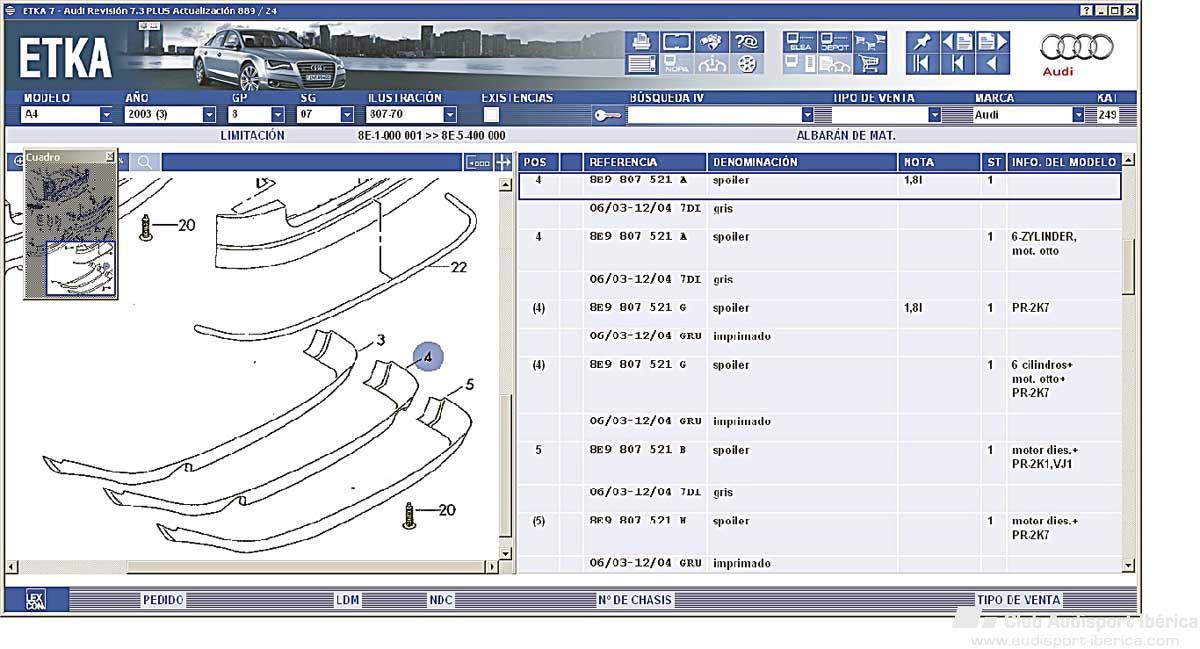This screenshot has height=649, width=1200.
Task: Click the car with document icon below DEPOT
Action: pos(834,65)
